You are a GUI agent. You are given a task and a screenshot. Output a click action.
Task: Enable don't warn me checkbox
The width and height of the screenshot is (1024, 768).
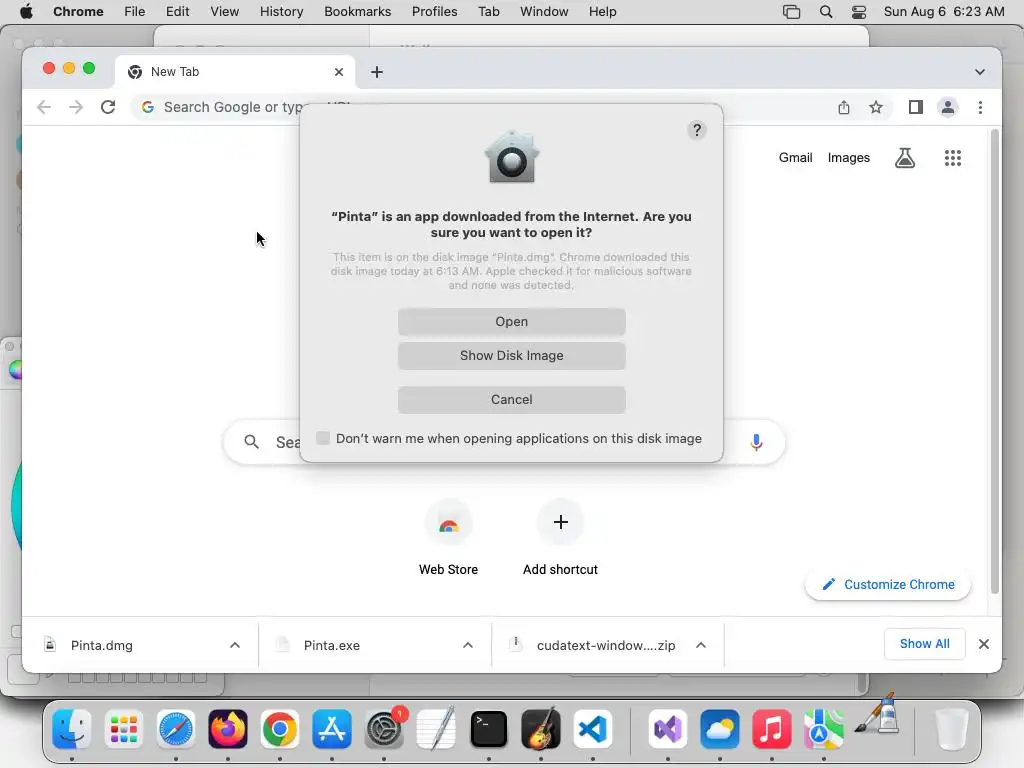(x=323, y=438)
